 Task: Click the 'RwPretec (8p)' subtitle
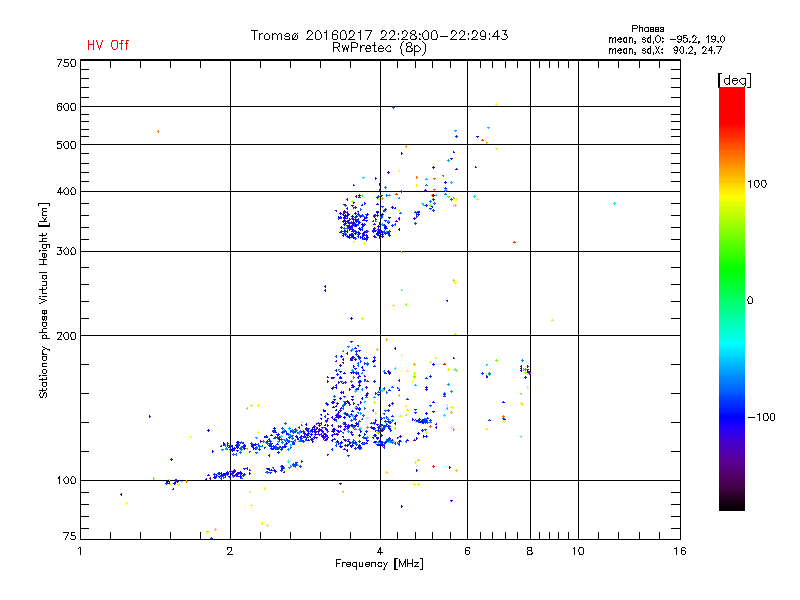(x=379, y=48)
